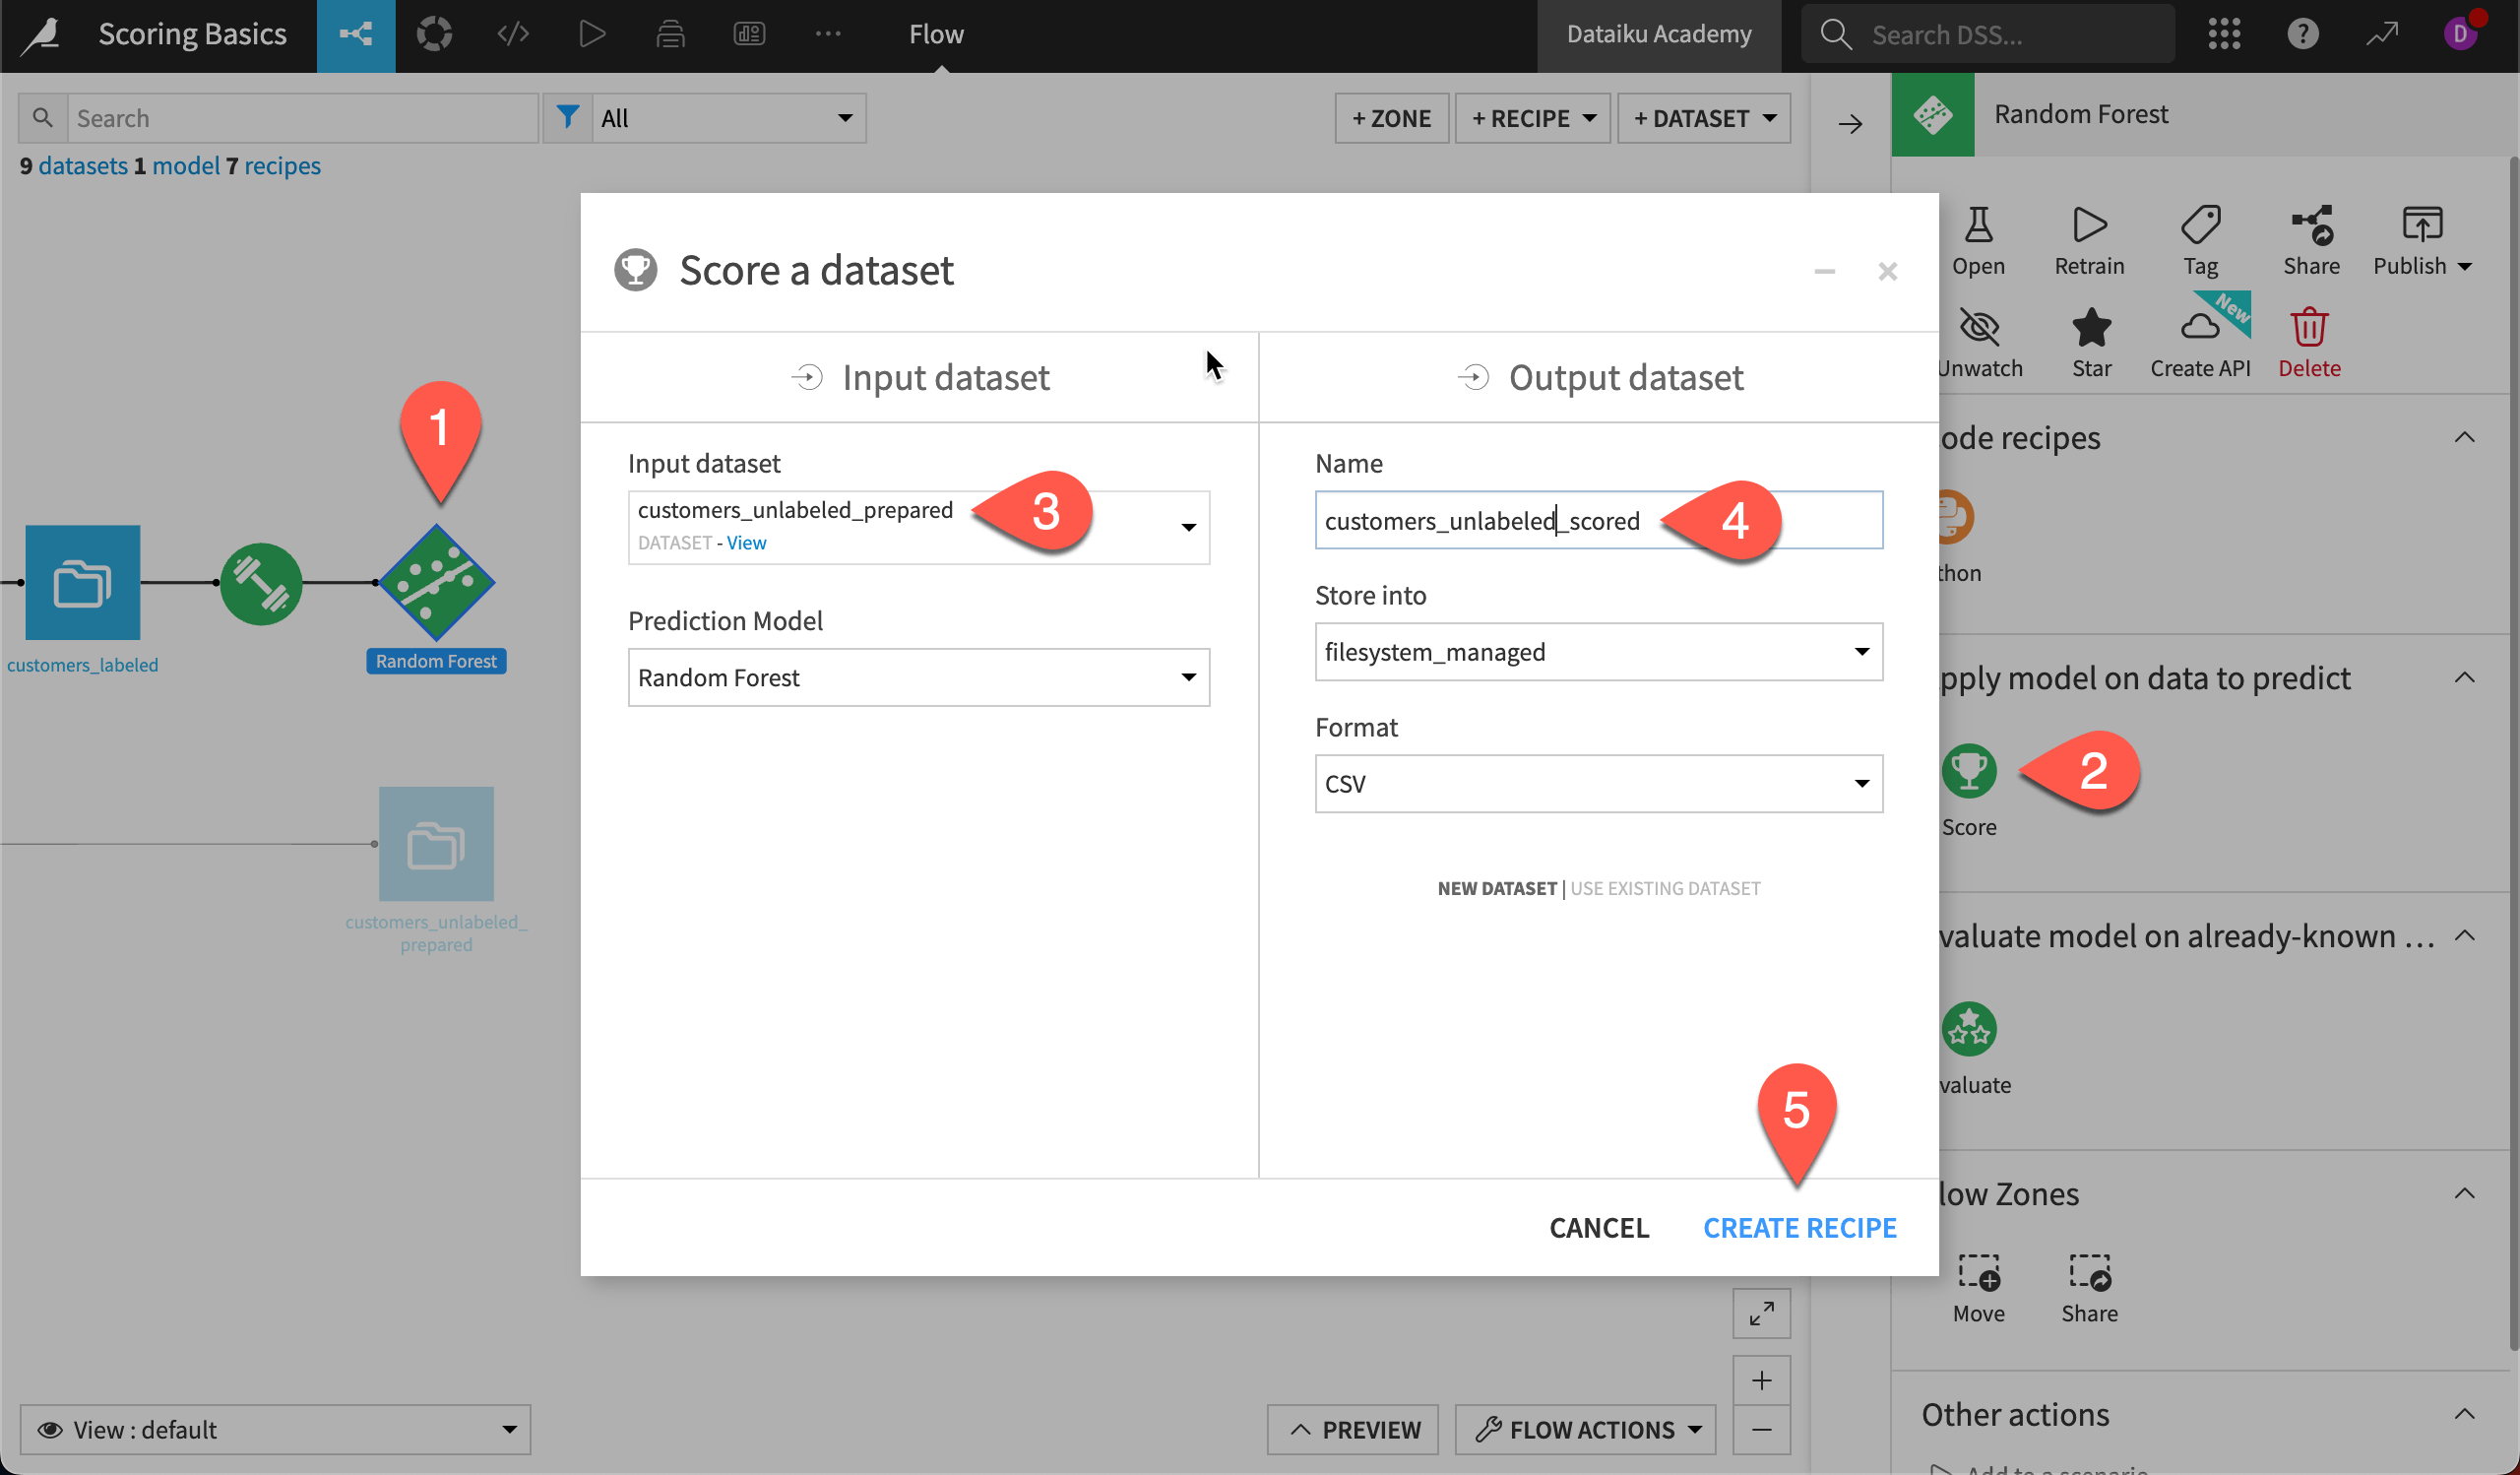This screenshot has height=1475, width=2520.
Task: Click the output dataset Name field
Action: 1598,520
